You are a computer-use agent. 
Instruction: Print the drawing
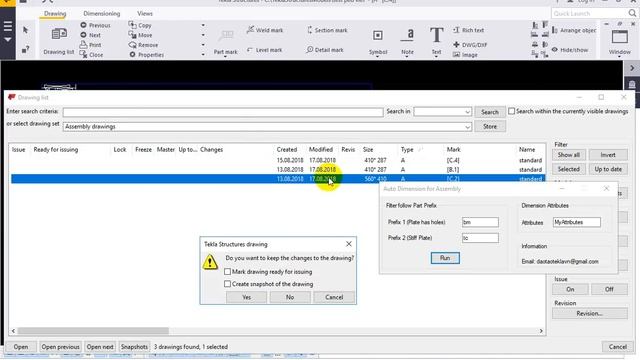tap(91, 45)
